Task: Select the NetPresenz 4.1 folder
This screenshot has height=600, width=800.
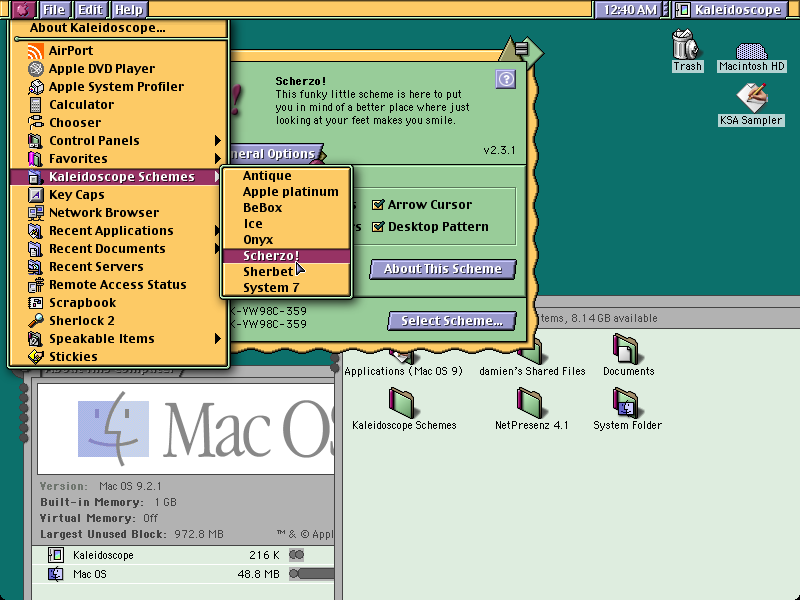Action: coord(529,403)
